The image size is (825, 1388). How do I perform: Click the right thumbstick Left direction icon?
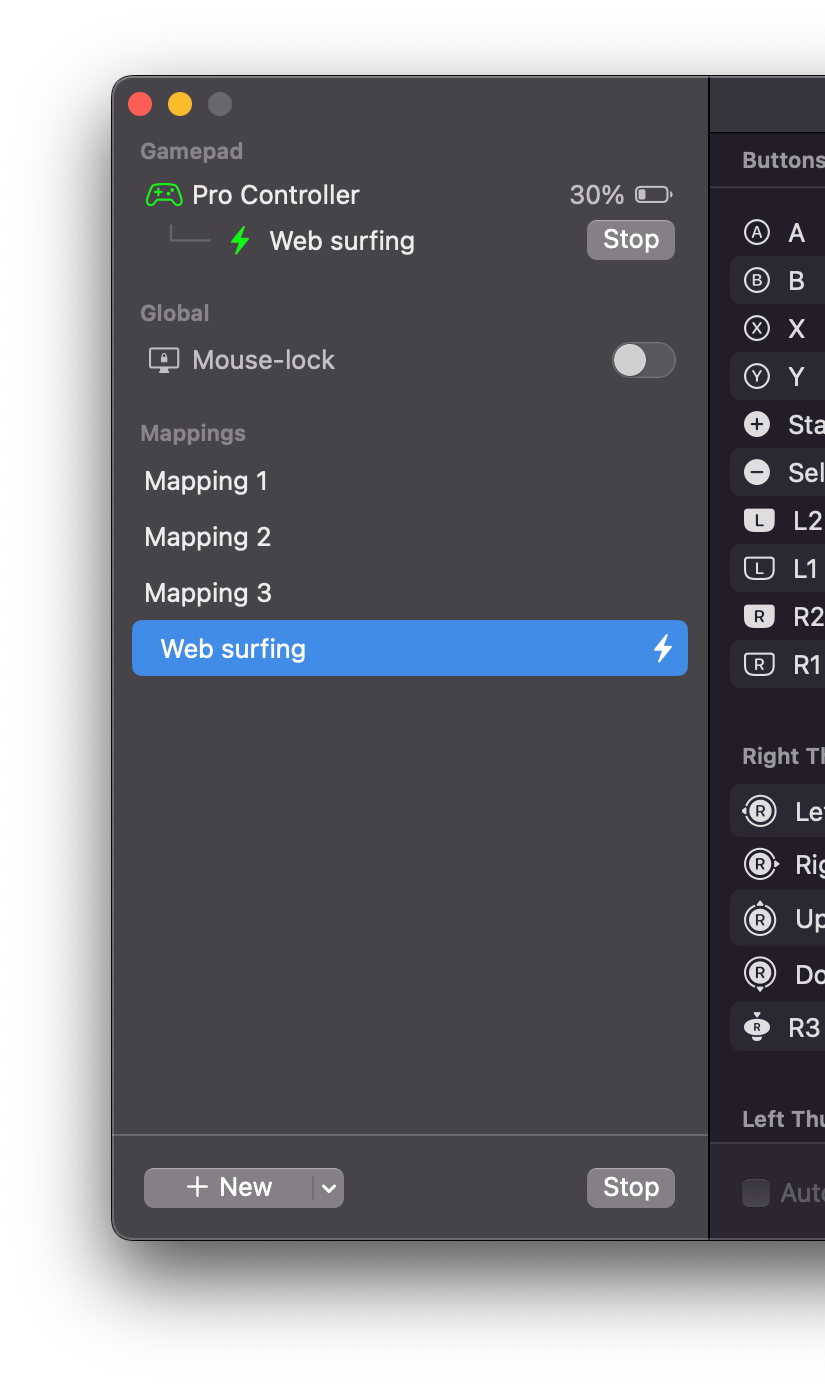759,811
